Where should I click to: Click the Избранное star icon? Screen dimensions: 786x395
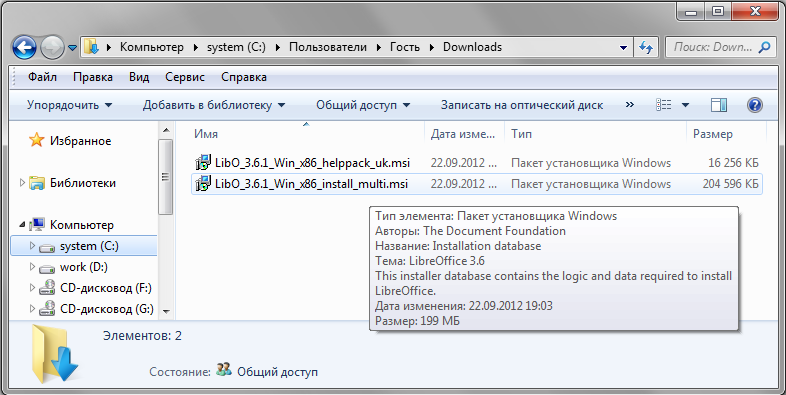coord(37,140)
